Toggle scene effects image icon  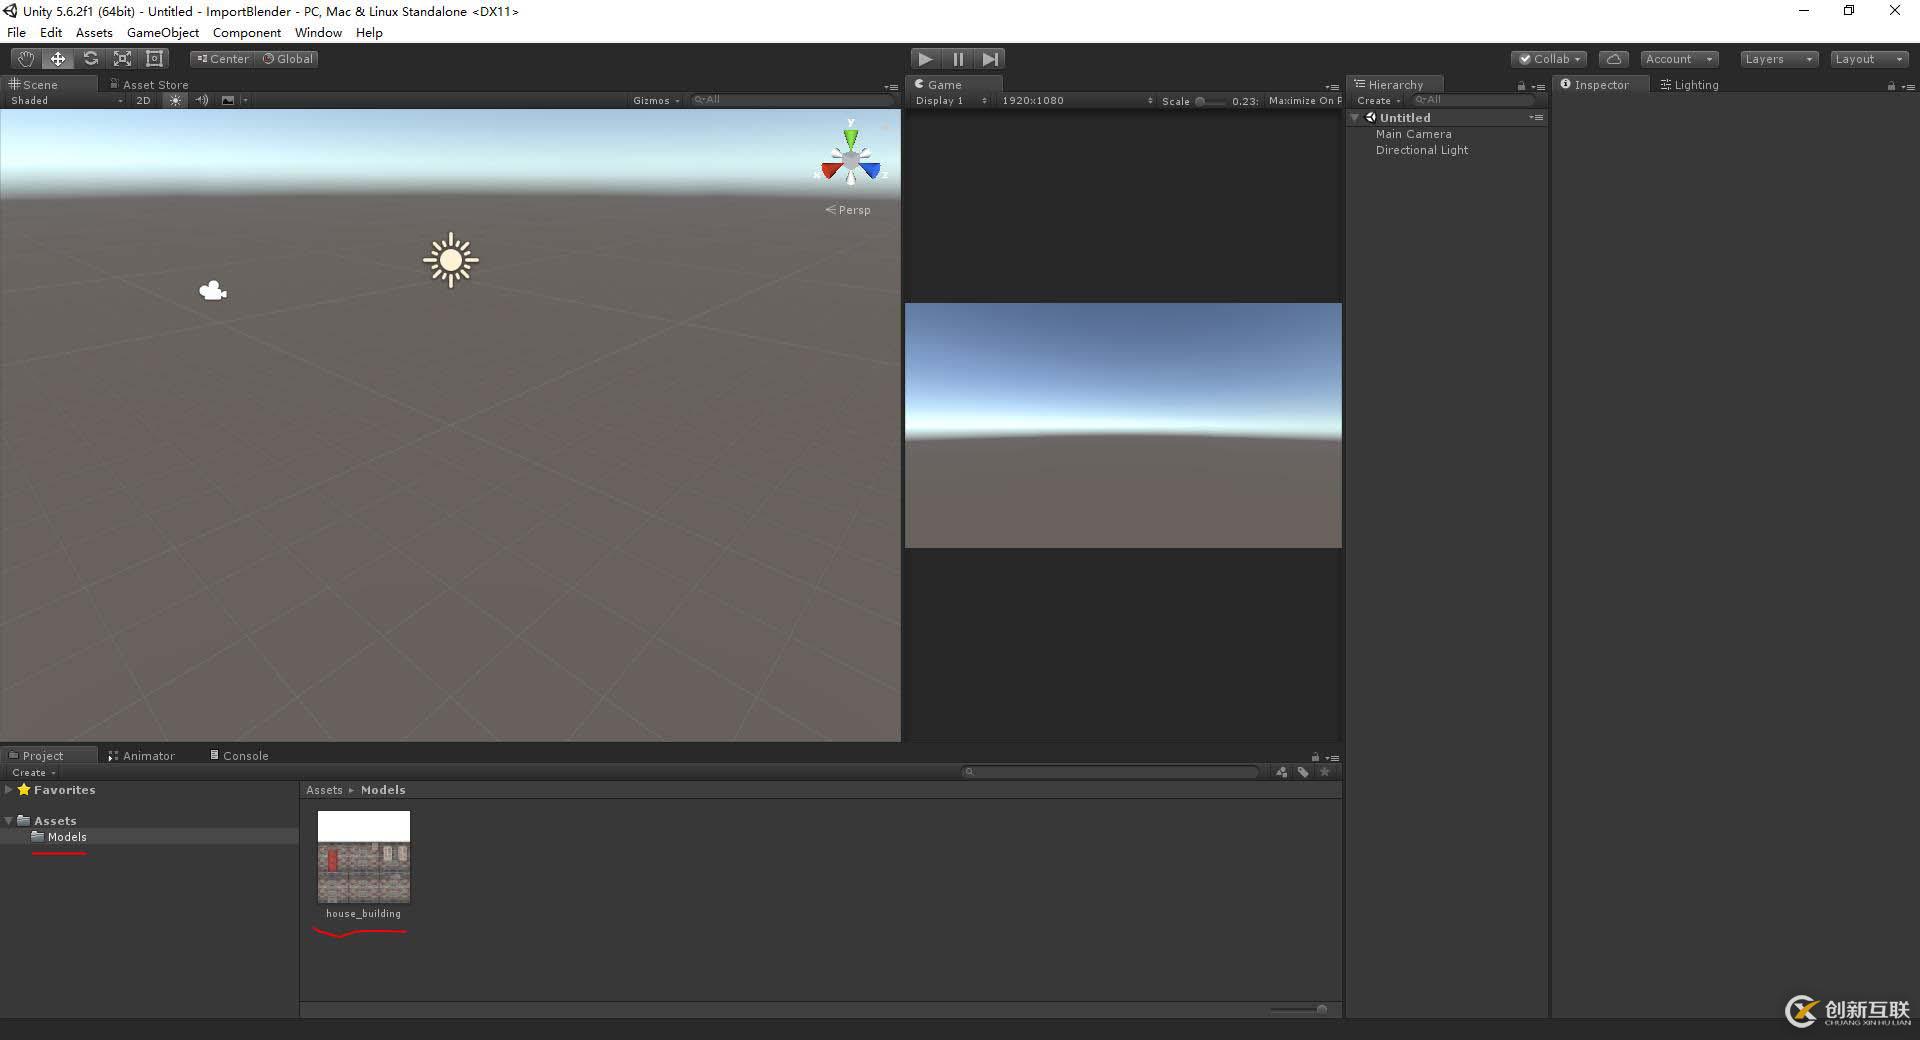[228, 100]
